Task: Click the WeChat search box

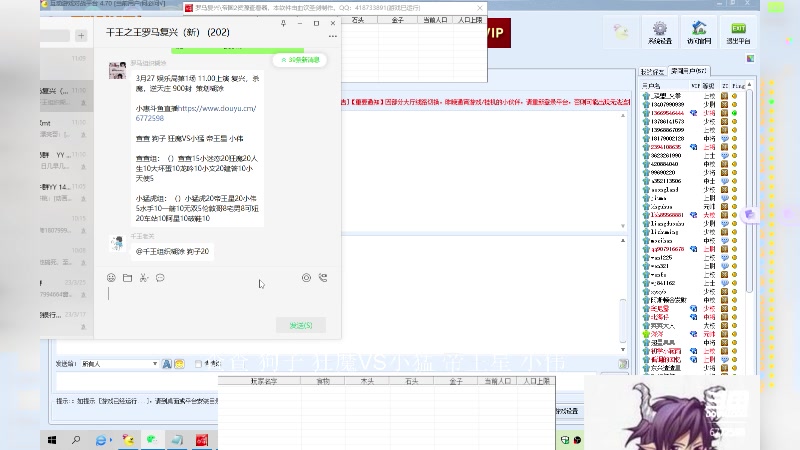Action: [x=55, y=36]
